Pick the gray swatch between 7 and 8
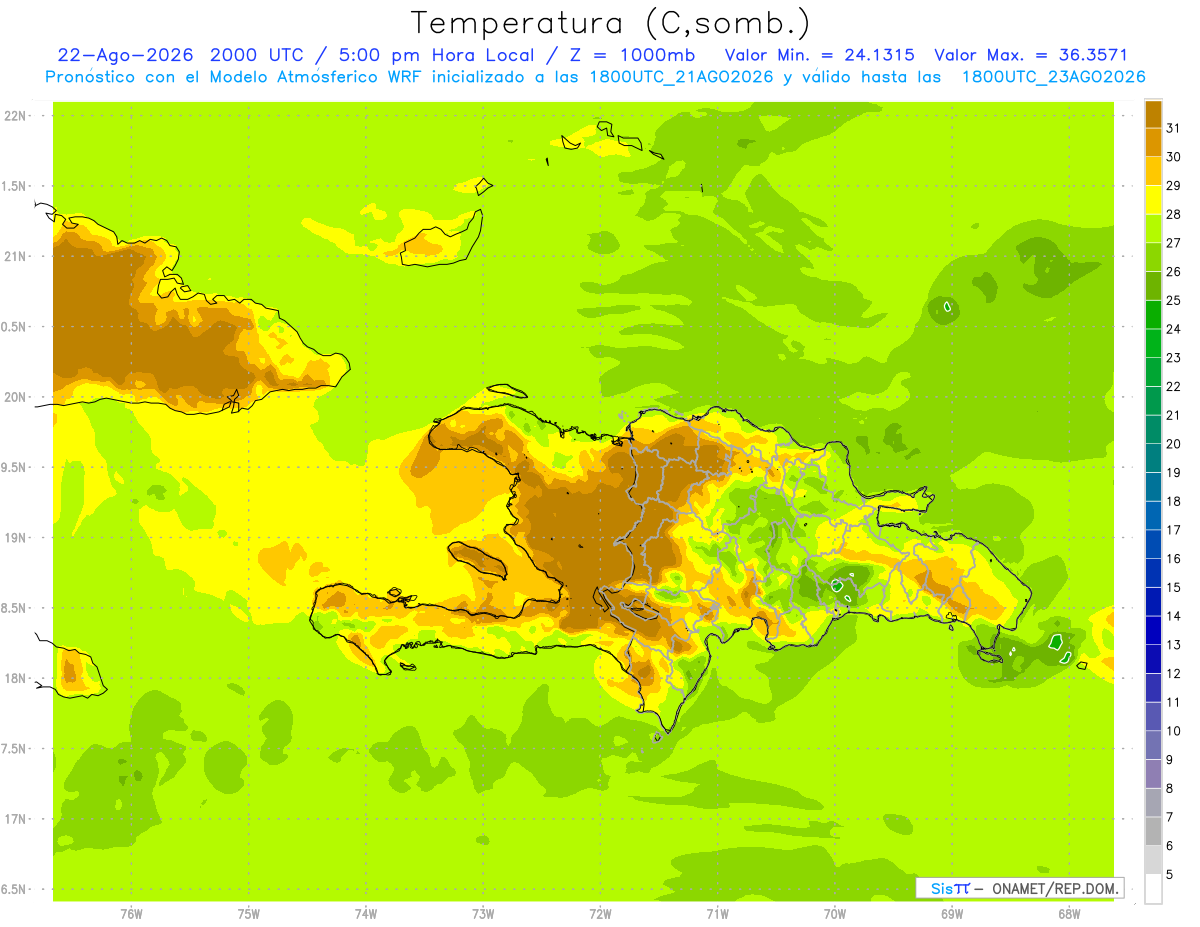Viewport: 1200px width, 927px height. (x=1153, y=802)
